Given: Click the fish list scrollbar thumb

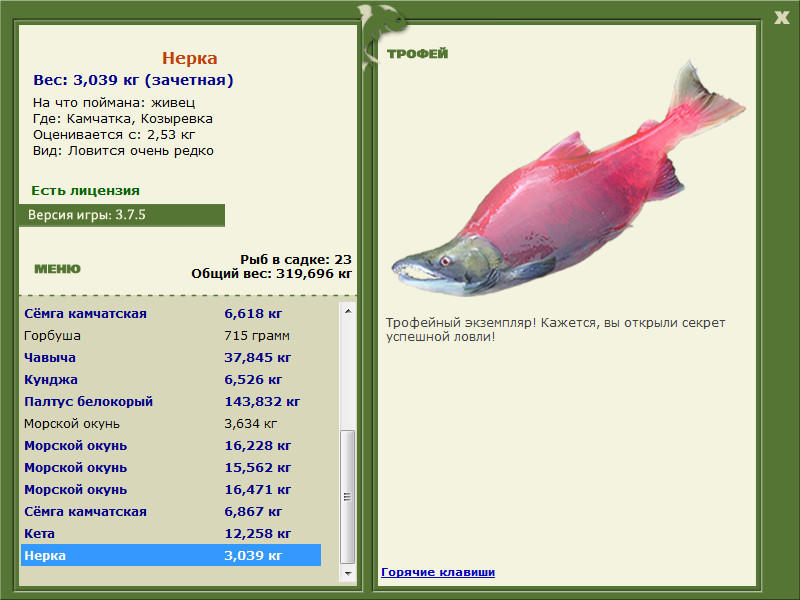Looking at the screenshot, I should click(347, 496).
